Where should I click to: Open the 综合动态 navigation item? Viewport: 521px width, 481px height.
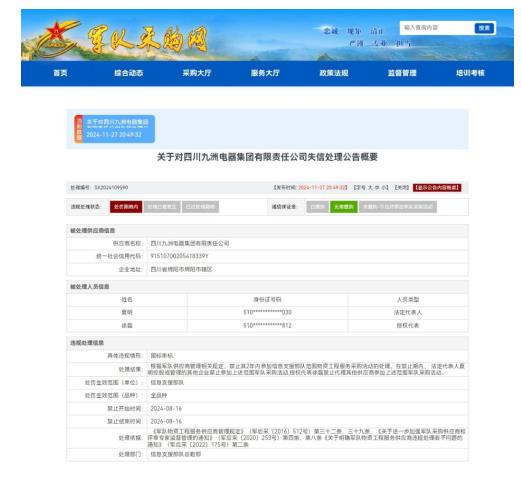129,73
